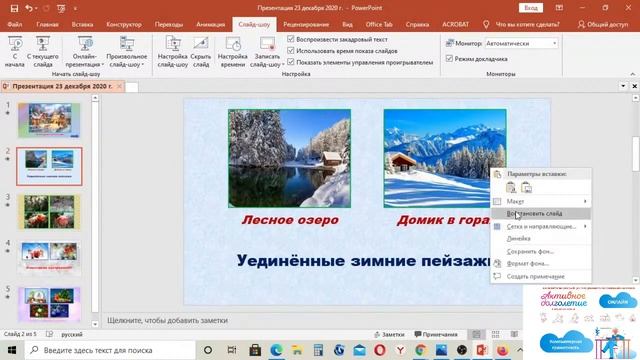Open 'Вид' ribbon tab
The height and width of the screenshot is (360, 640).
pyautogui.click(x=347, y=24)
